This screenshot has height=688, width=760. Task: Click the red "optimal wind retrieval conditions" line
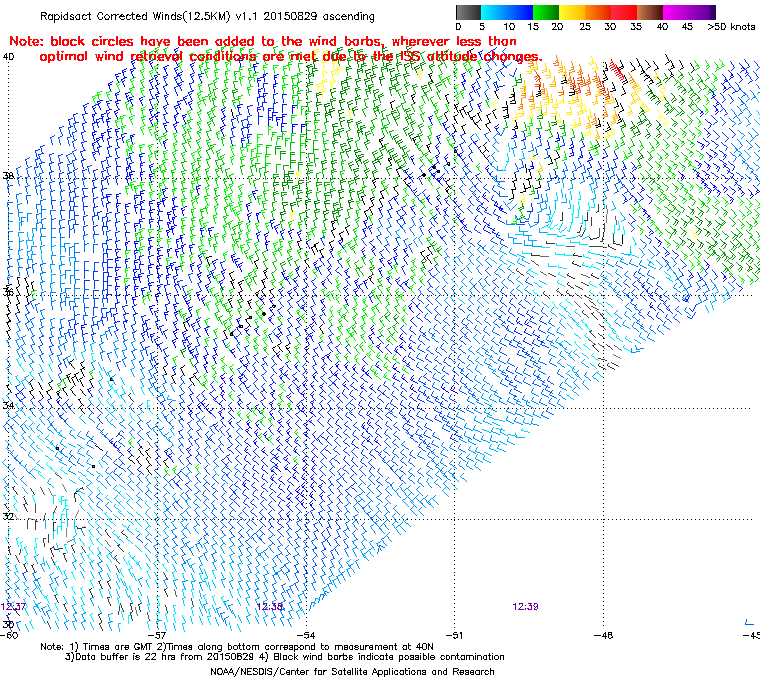pos(291,57)
